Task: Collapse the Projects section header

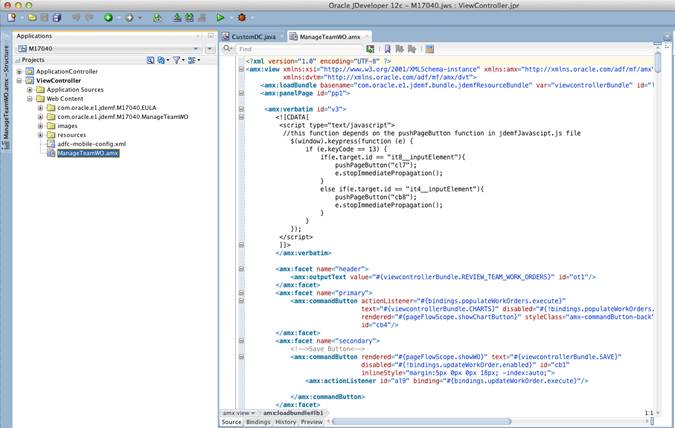Action: click(18, 60)
